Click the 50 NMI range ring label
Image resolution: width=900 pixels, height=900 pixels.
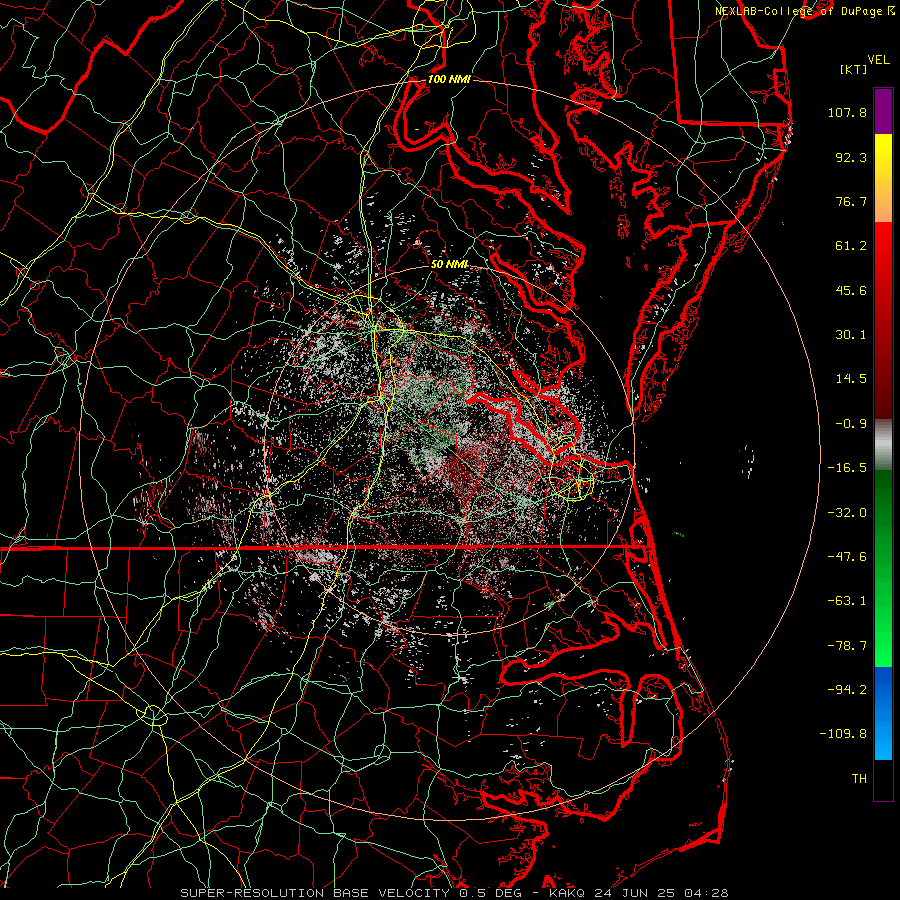449,265
